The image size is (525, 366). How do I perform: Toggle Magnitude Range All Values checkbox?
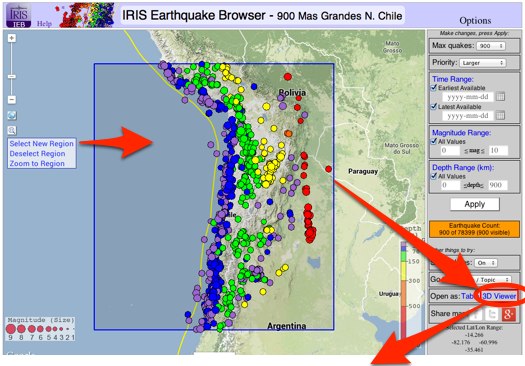(x=434, y=141)
